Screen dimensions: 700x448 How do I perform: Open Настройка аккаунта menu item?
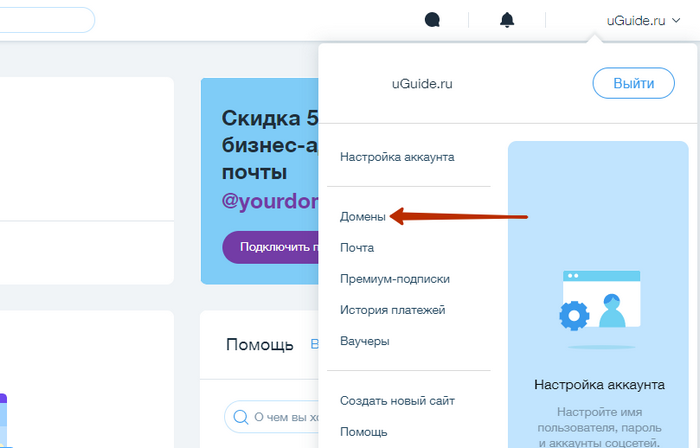click(397, 157)
